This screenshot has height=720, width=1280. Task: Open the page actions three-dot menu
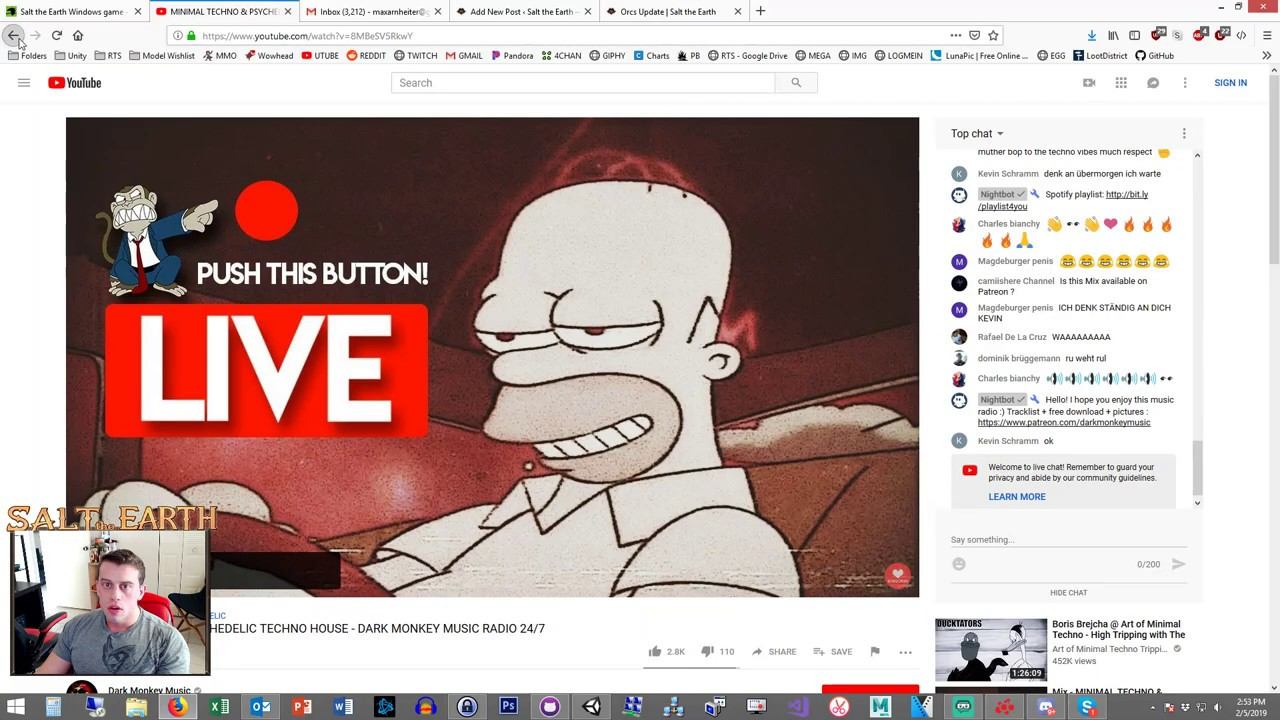click(x=955, y=35)
